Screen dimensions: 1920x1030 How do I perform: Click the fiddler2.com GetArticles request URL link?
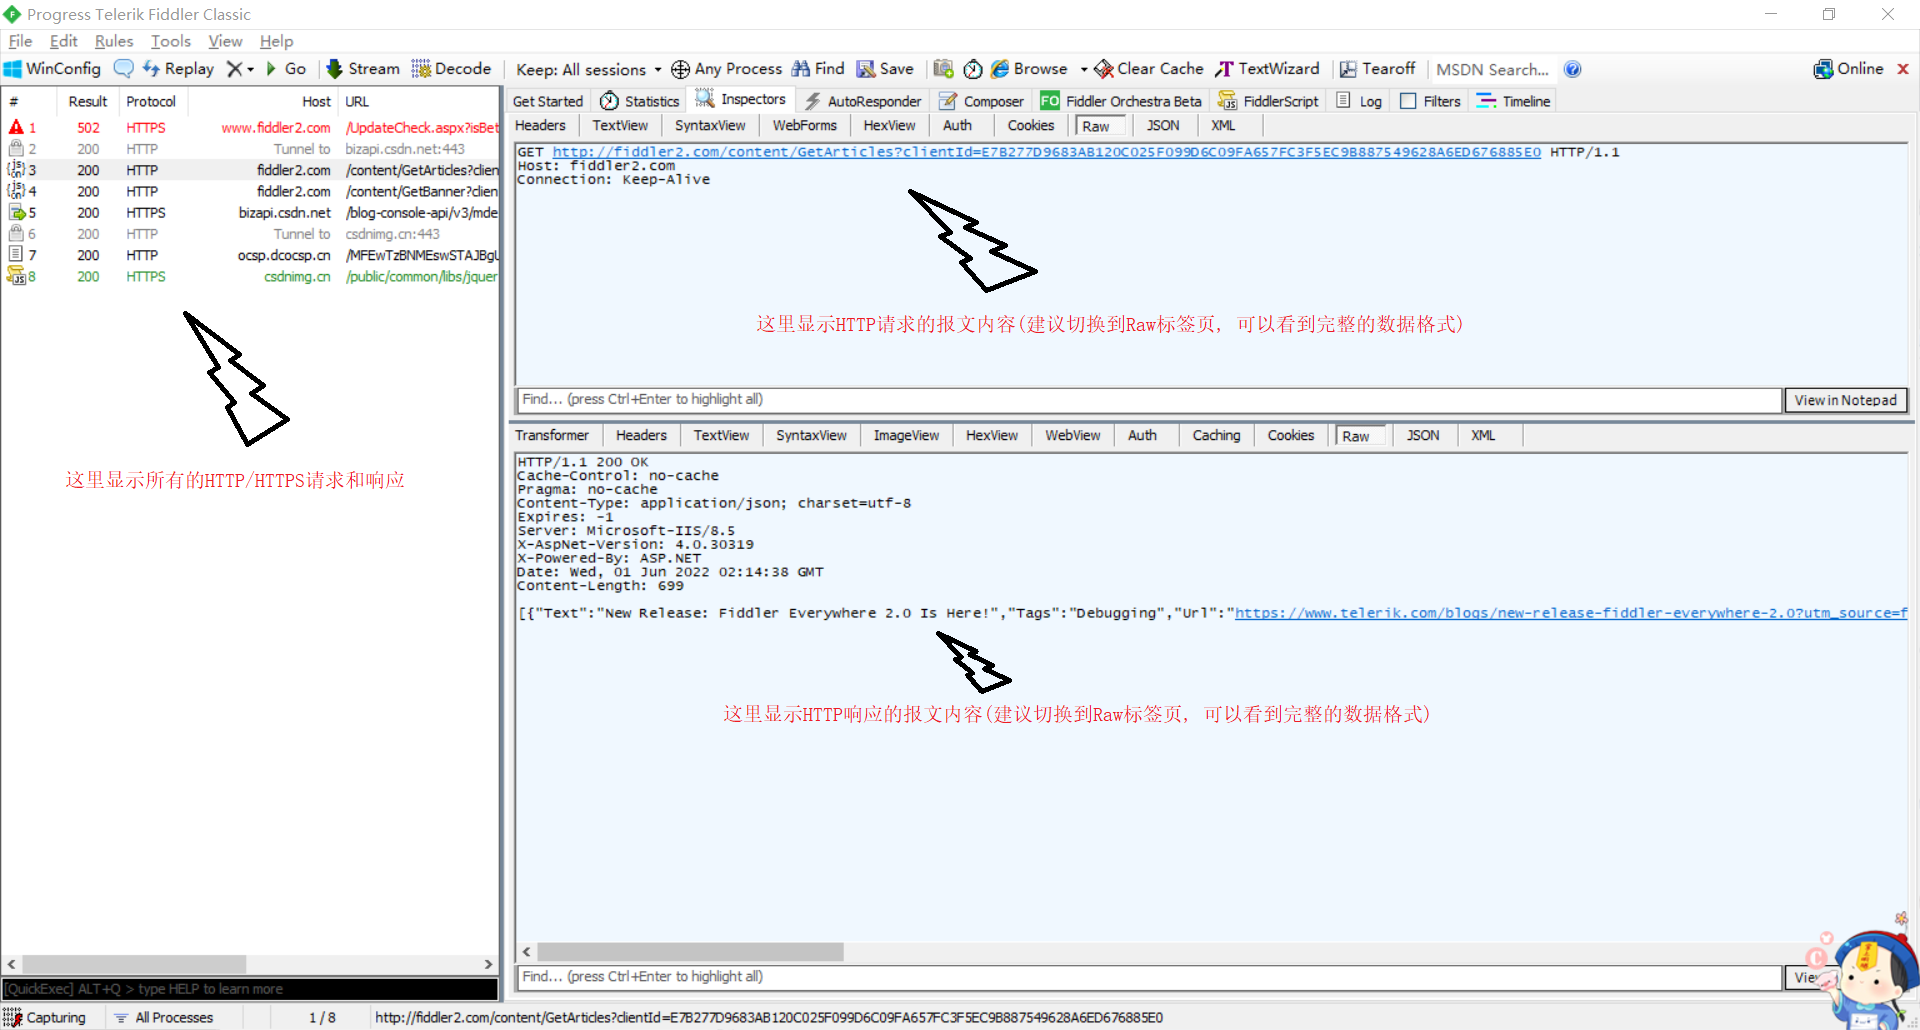(1046, 152)
